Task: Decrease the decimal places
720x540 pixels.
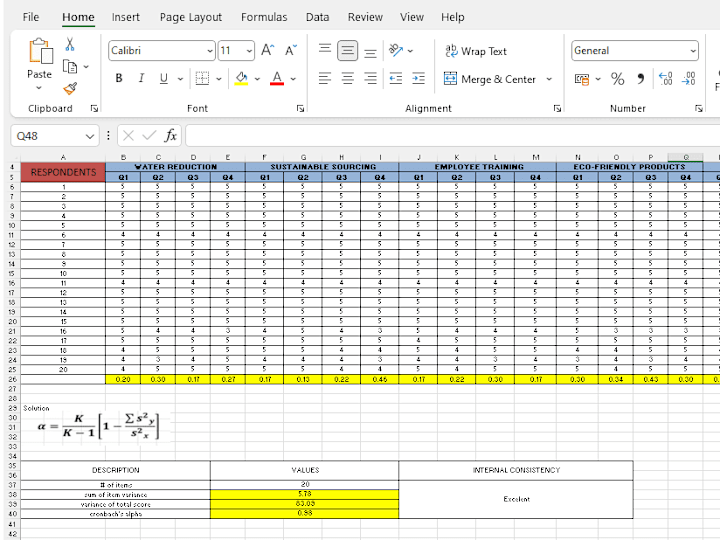Action: pos(688,79)
